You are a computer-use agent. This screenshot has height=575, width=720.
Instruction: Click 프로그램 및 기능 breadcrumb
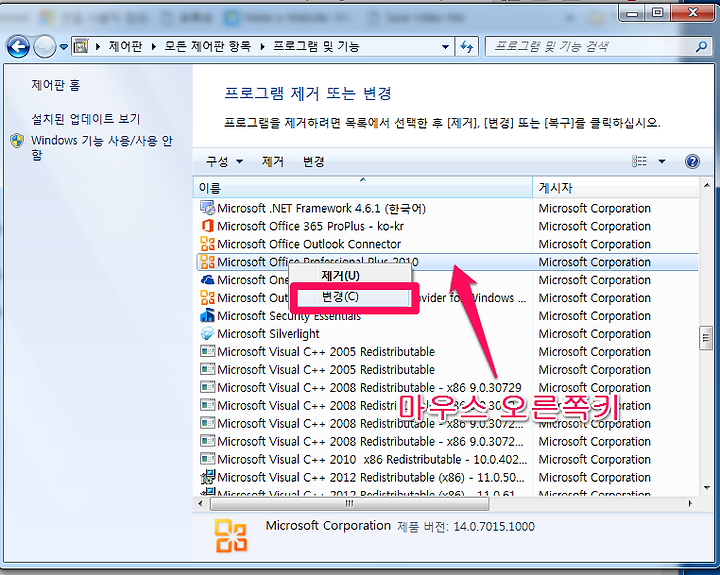pos(316,46)
